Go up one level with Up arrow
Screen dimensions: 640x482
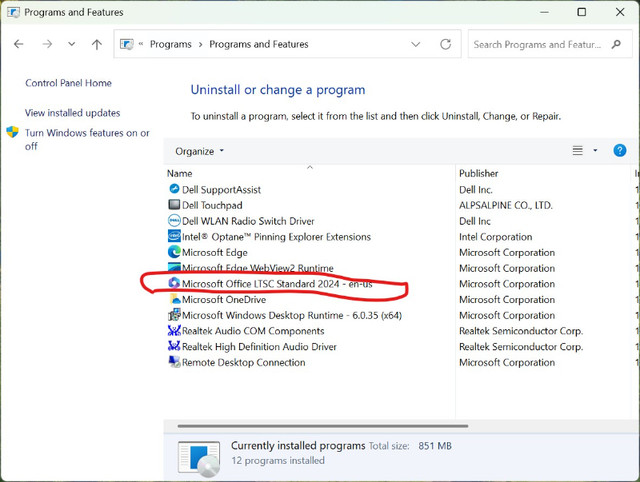click(97, 44)
